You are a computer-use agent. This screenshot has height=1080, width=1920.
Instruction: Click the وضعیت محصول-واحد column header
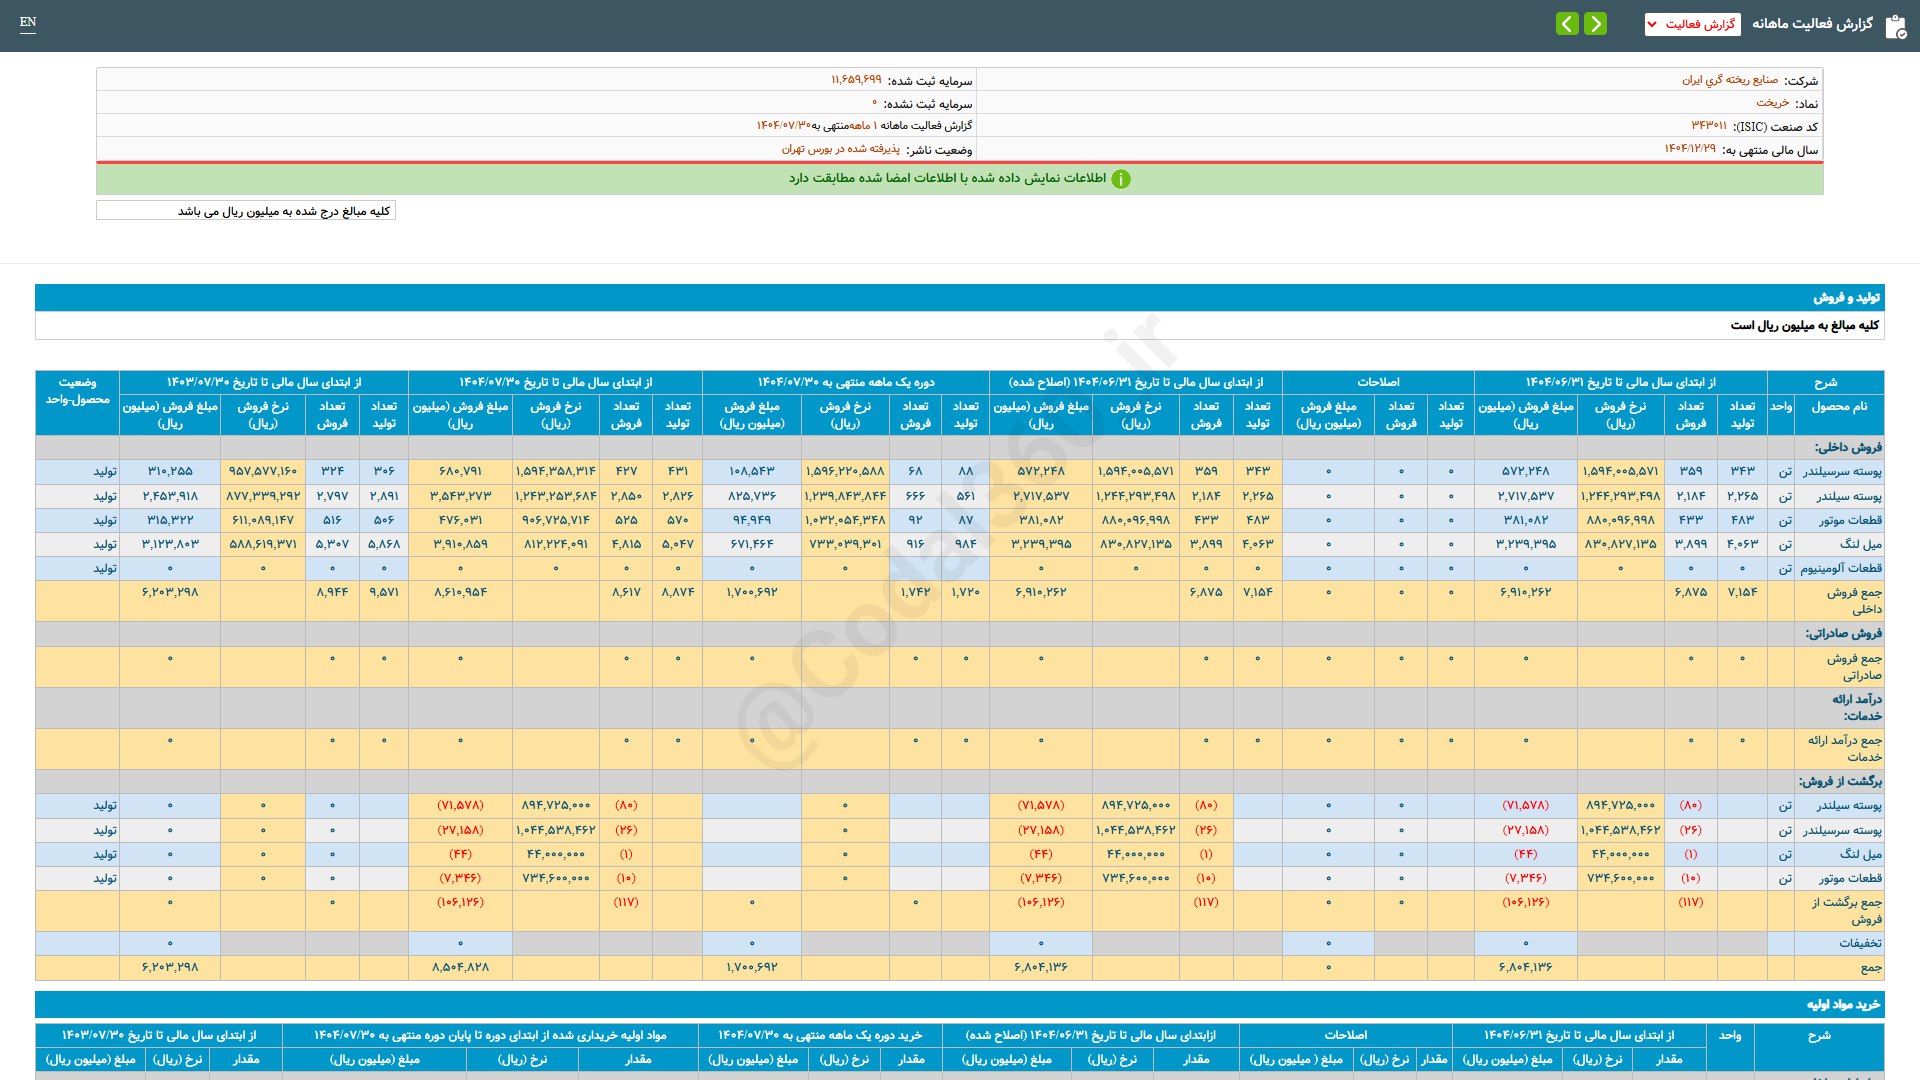77,391
